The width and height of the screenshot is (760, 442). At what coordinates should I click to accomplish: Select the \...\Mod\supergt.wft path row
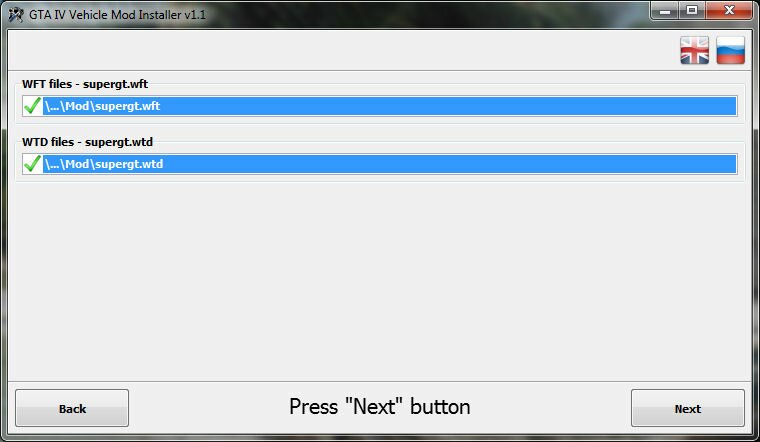click(390, 106)
